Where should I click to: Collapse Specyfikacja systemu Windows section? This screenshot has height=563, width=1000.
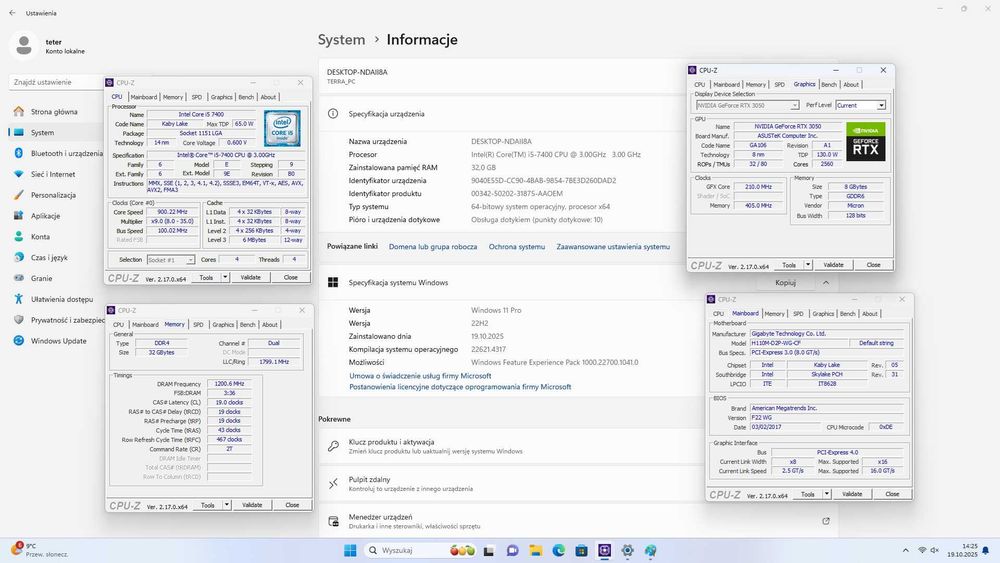[826, 282]
